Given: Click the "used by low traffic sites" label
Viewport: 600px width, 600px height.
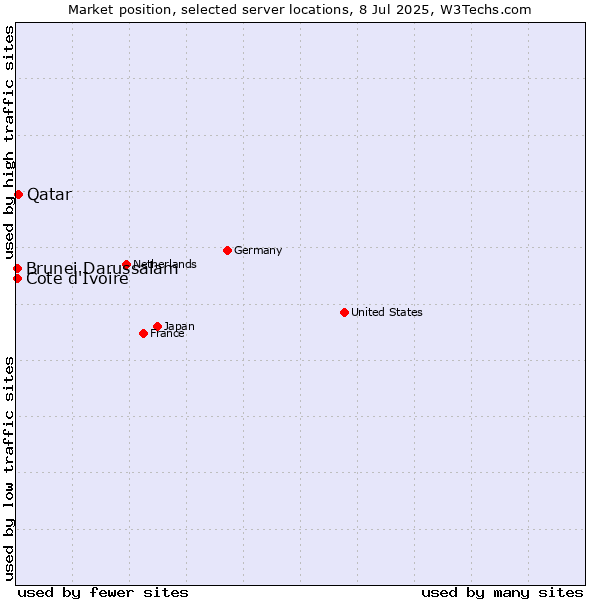Looking at the screenshot, I should tap(8, 469).
